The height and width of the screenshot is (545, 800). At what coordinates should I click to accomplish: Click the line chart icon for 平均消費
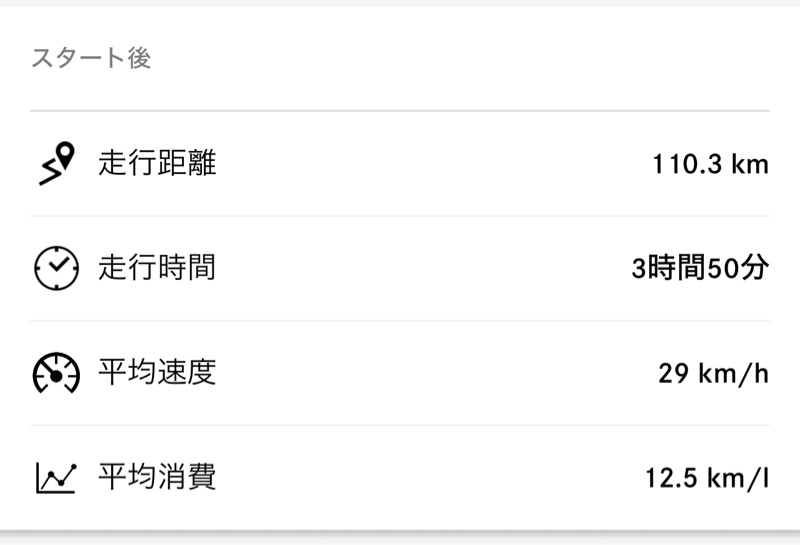coord(57,478)
